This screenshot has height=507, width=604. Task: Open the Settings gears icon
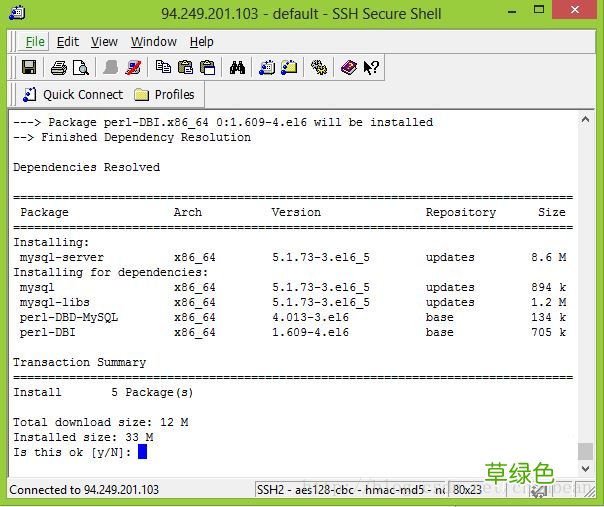coord(319,67)
